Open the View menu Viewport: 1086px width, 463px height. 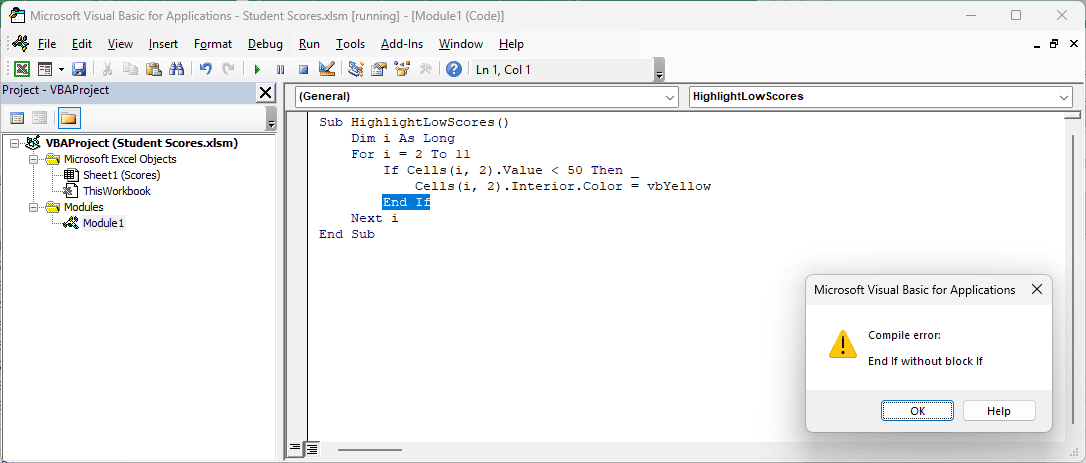[x=121, y=44]
